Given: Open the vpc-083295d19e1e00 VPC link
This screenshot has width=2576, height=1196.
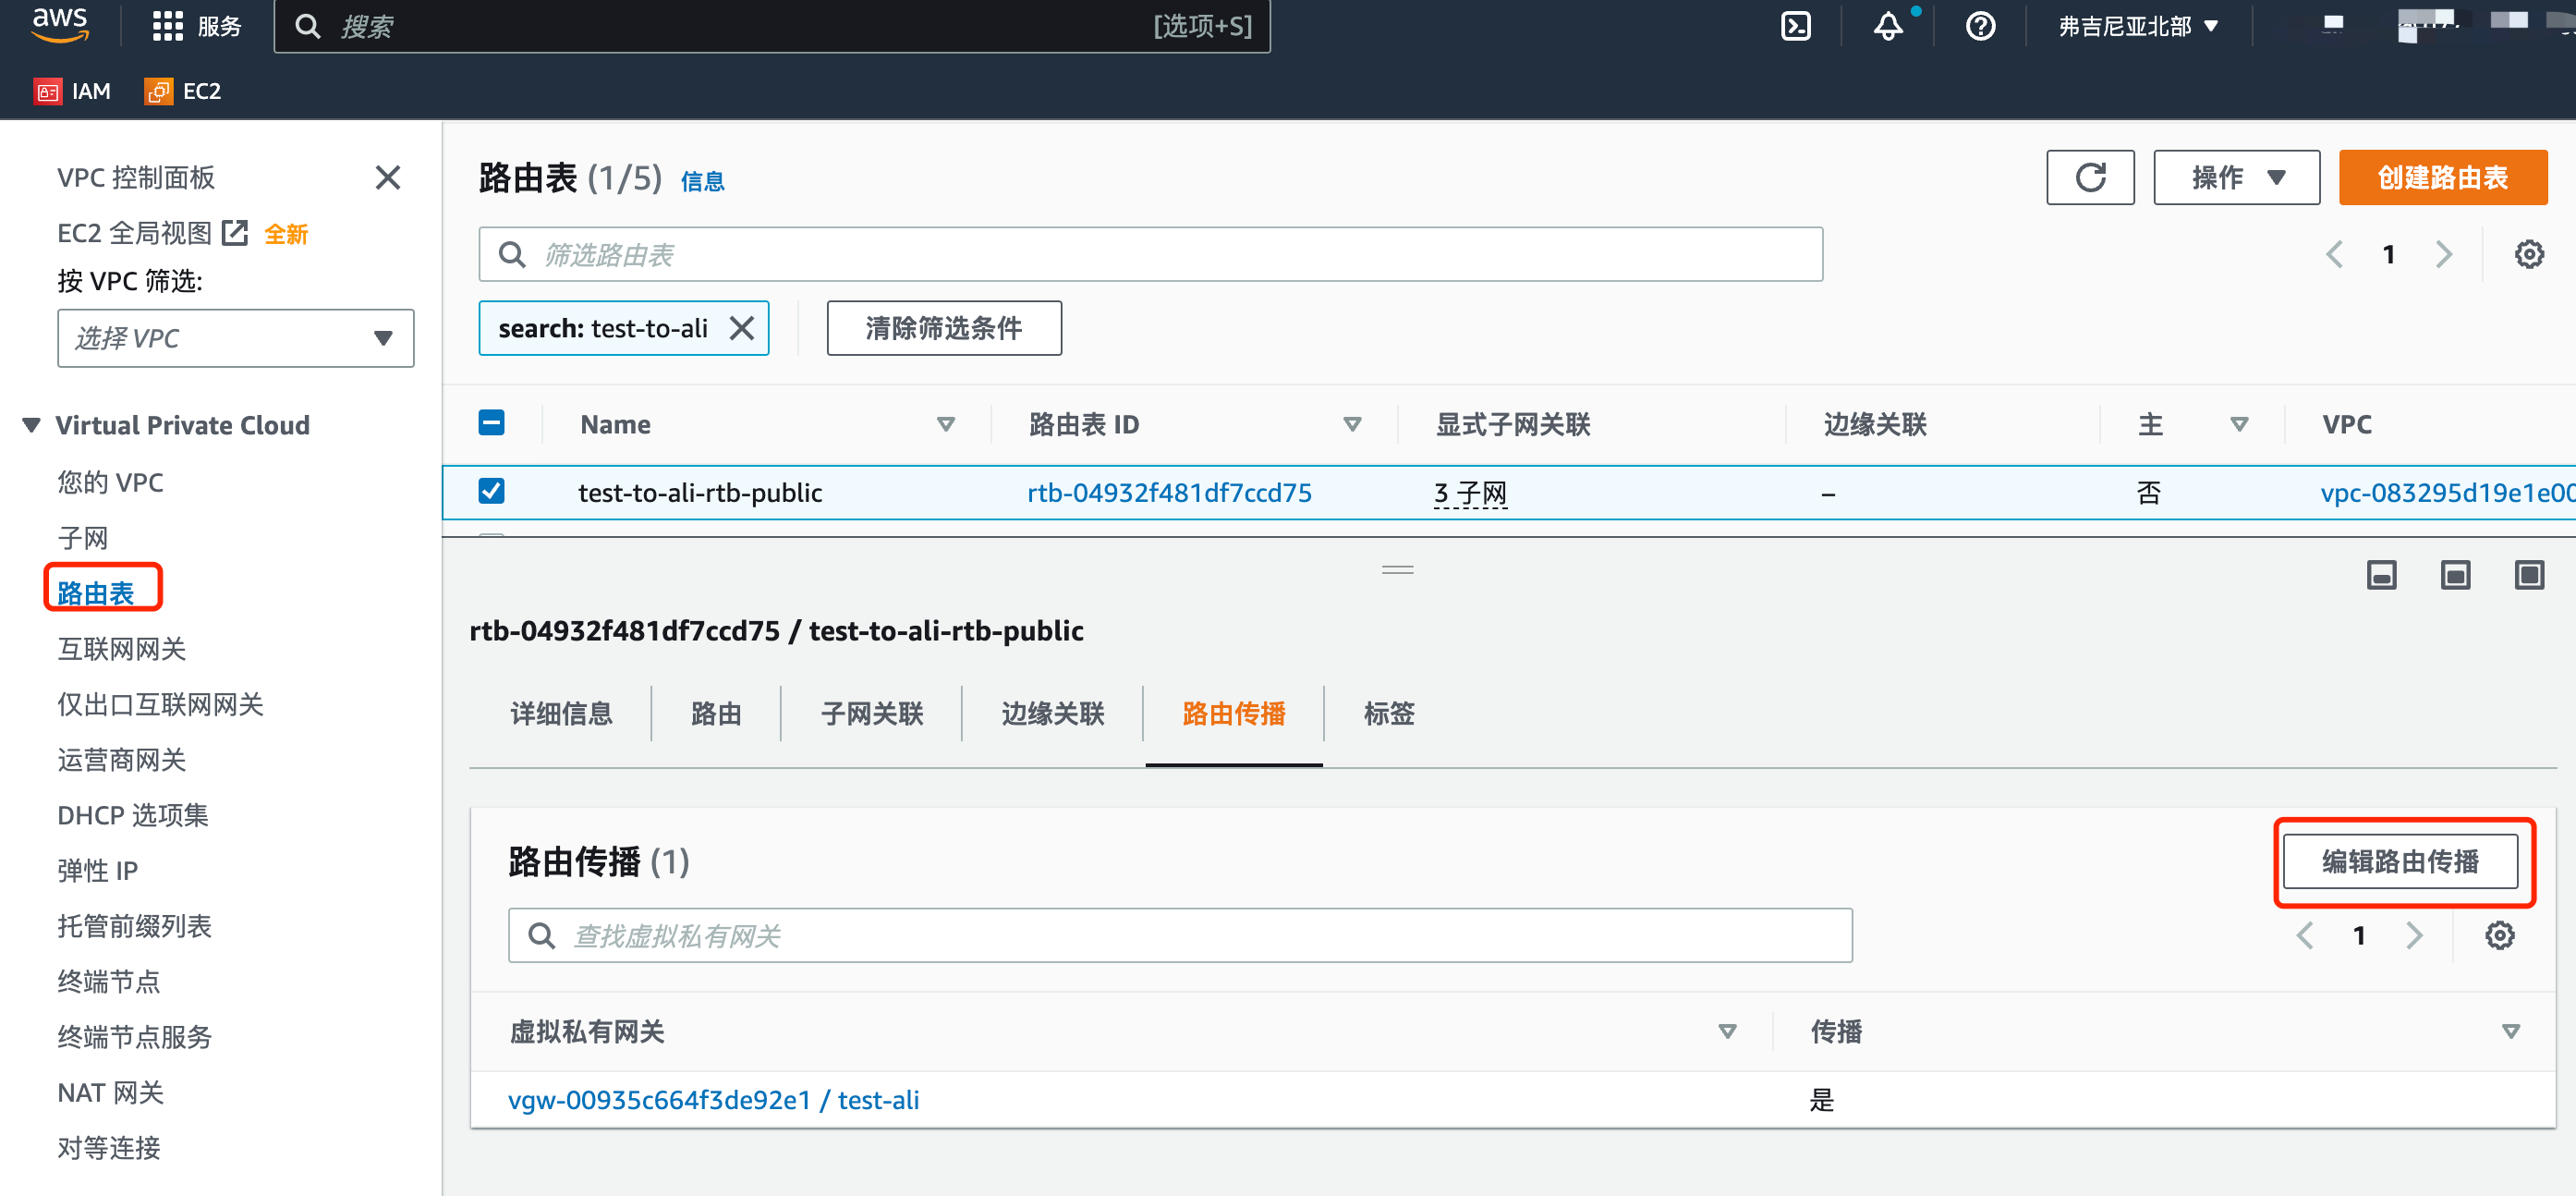Looking at the screenshot, I should 2447,493.
